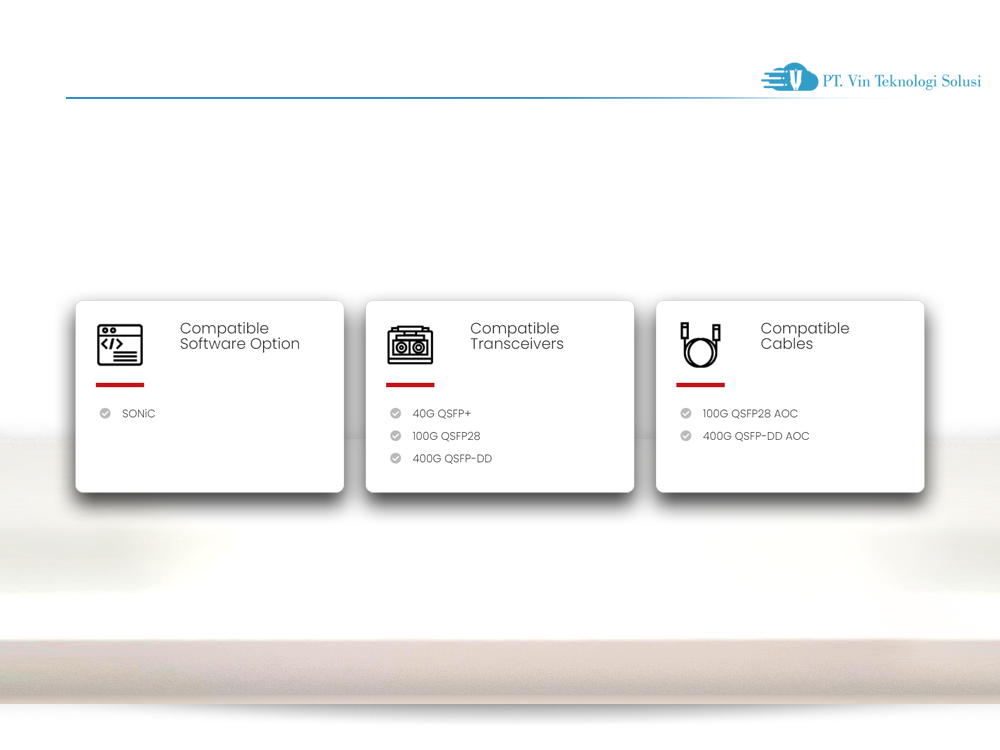Toggle the 400G QSFP-DD AOC cable entry
The height and width of the screenshot is (750, 1000).
(756, 436)
